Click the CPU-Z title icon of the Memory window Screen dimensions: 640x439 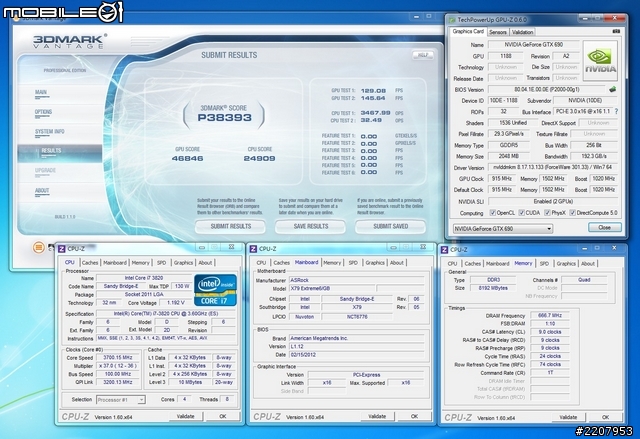click(x=444, y=249)
